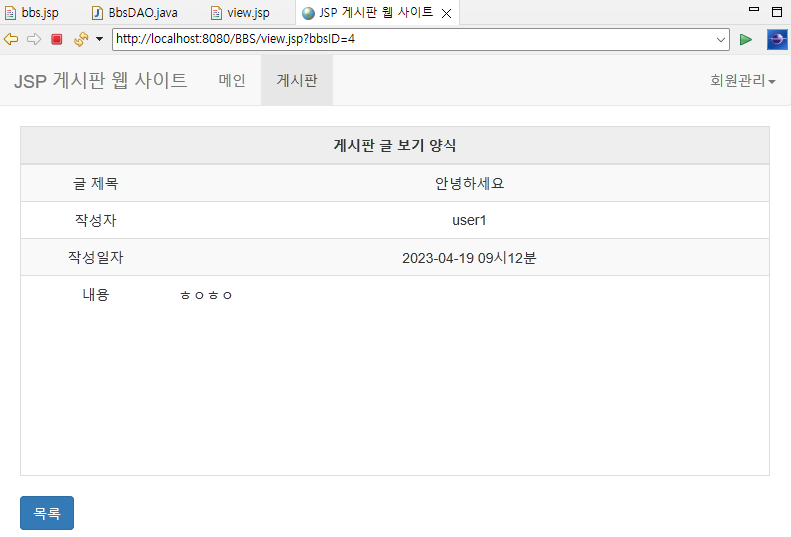Click the 안녕하세요 title cell
Screen dimensions: 791x537
click(470, 183)
